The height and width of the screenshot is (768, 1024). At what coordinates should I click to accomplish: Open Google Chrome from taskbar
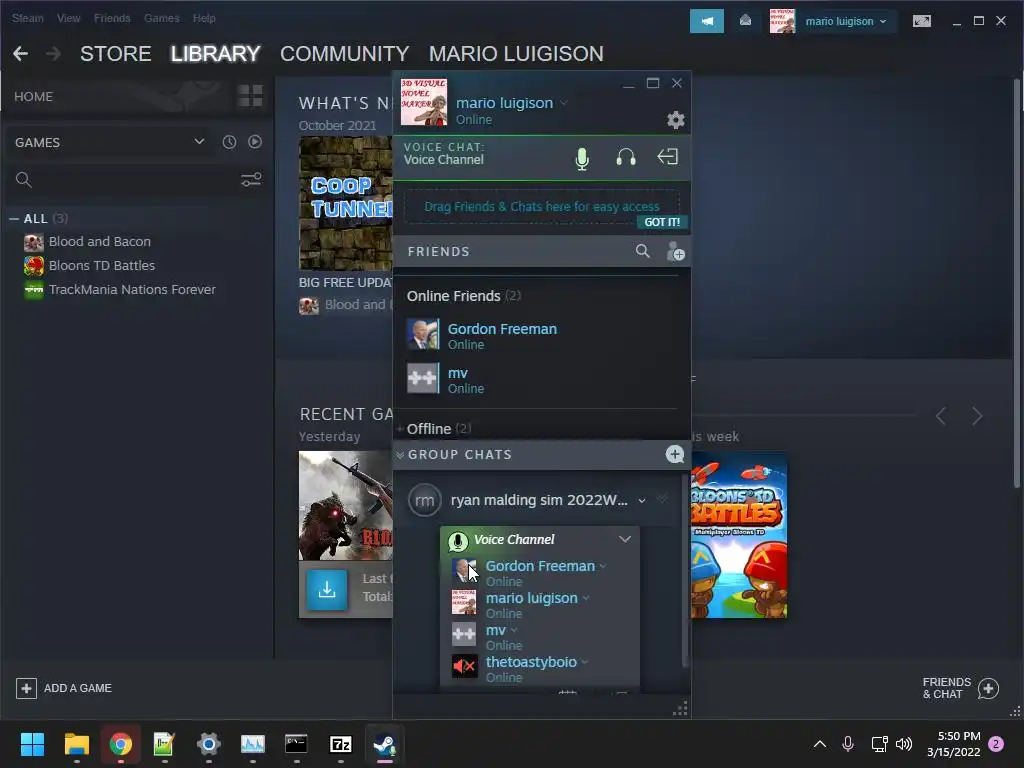pos(120,744)
